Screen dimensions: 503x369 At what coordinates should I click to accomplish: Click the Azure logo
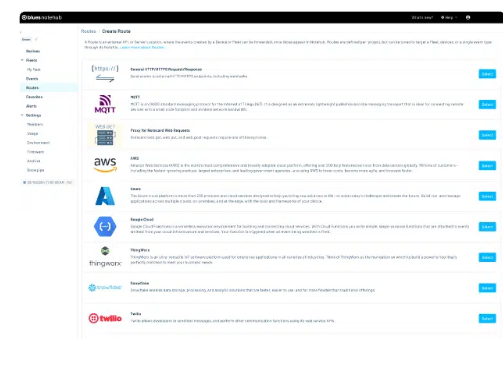(105, 196)
